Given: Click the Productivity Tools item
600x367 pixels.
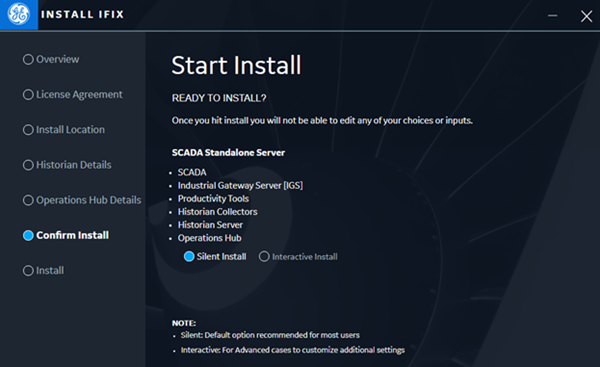Looking at the screenshot, I should coord(213,199).
